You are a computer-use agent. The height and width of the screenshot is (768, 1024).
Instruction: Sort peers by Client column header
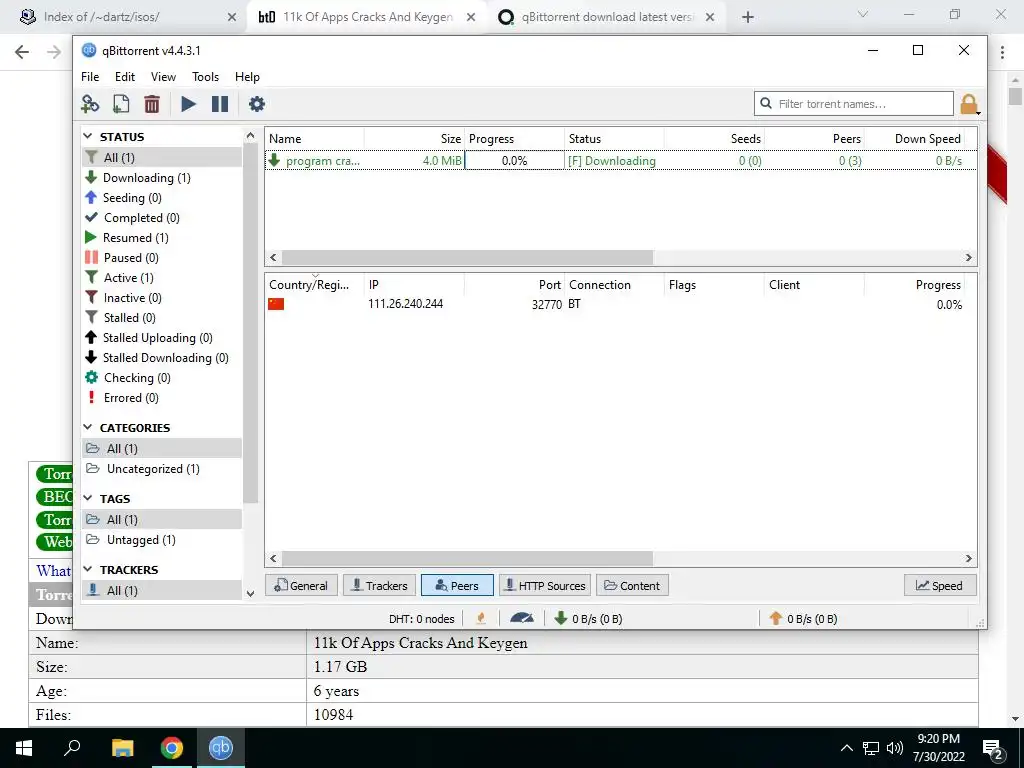point(814,285)
